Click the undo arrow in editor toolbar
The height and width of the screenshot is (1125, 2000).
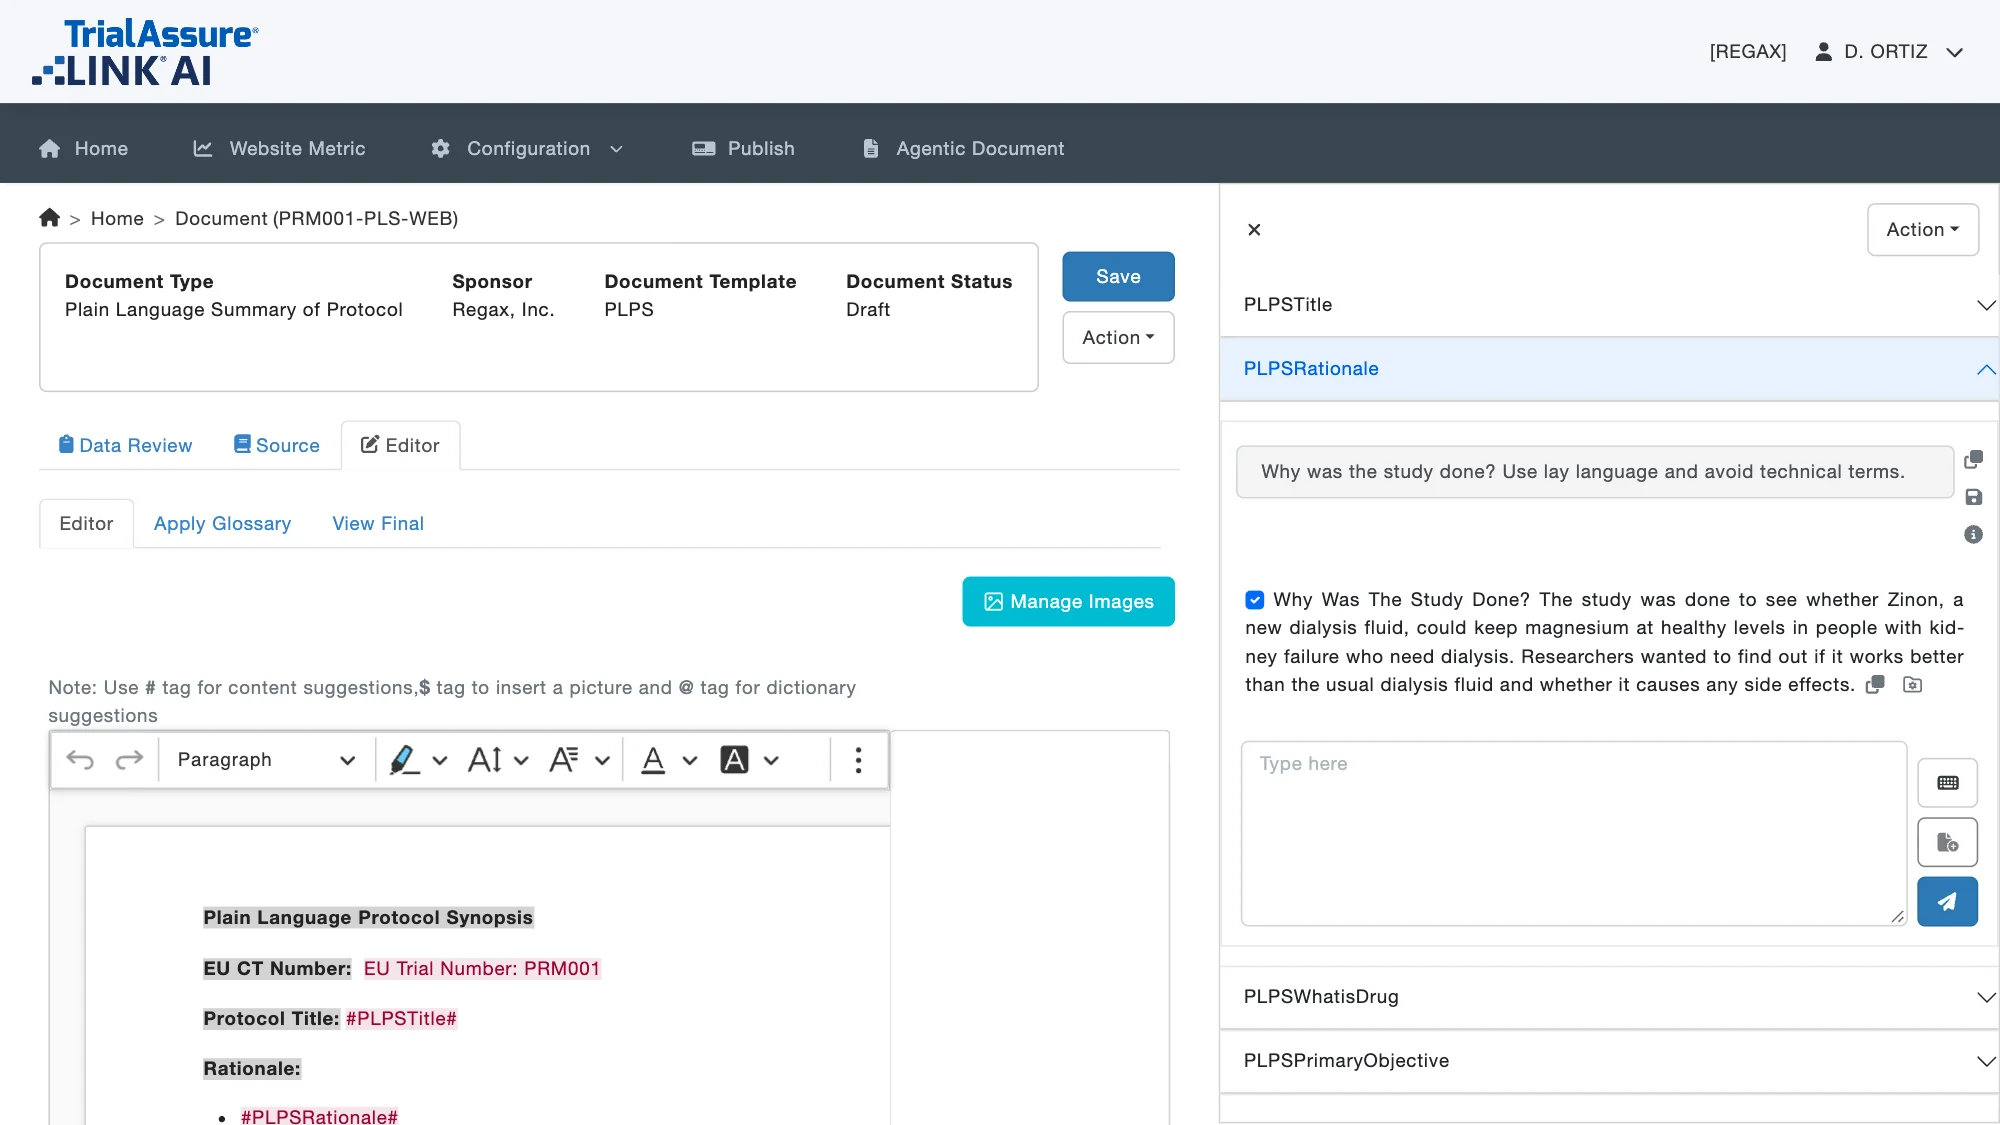point(80,760)
